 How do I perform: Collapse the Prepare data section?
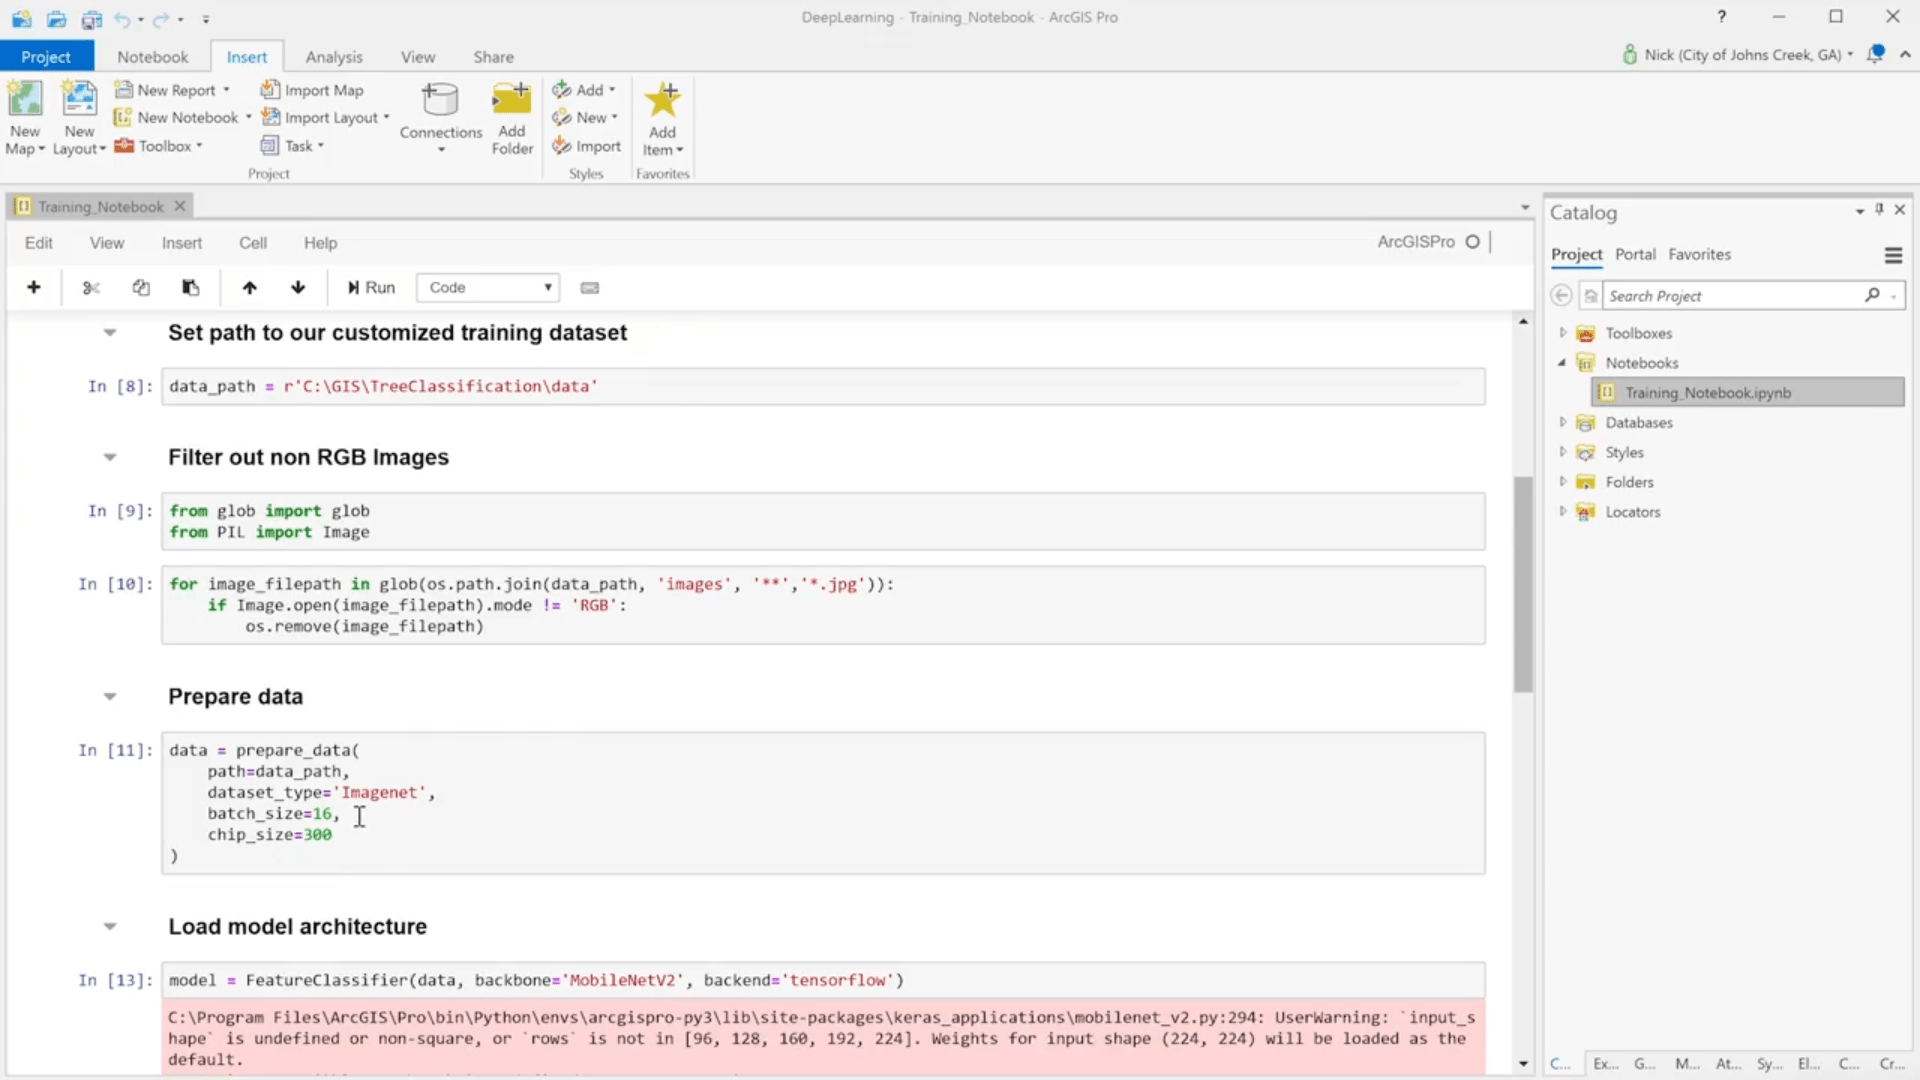108,695
